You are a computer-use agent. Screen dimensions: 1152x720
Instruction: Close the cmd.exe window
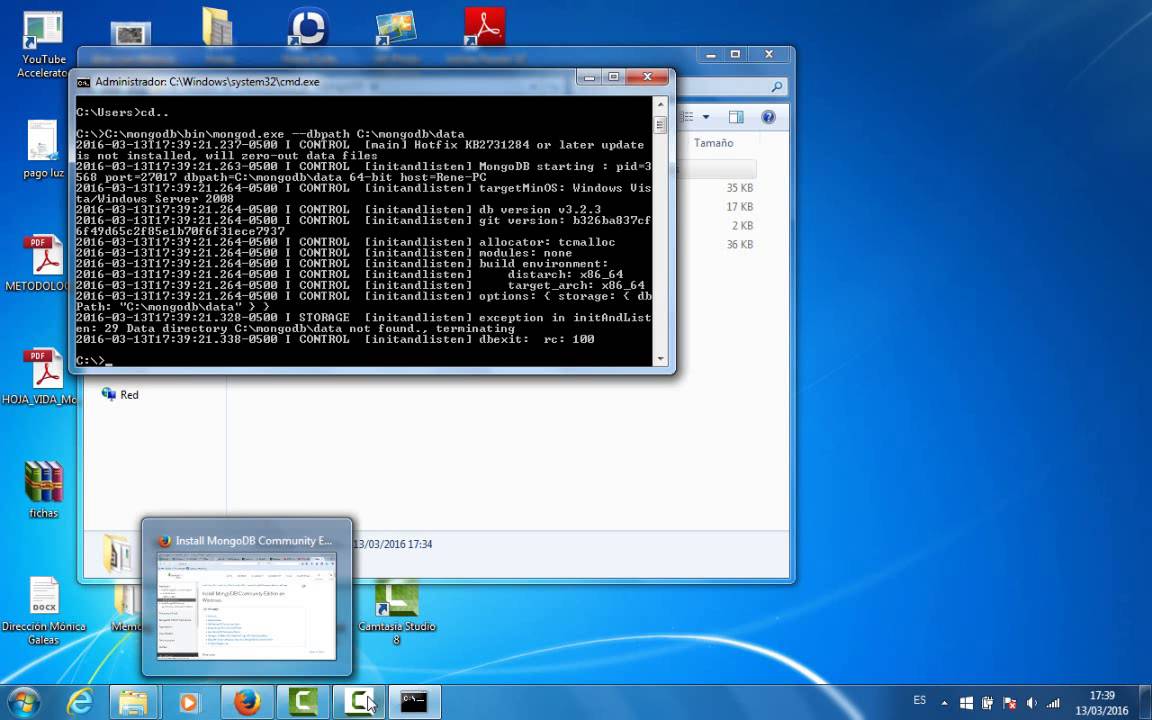[647, 76]
